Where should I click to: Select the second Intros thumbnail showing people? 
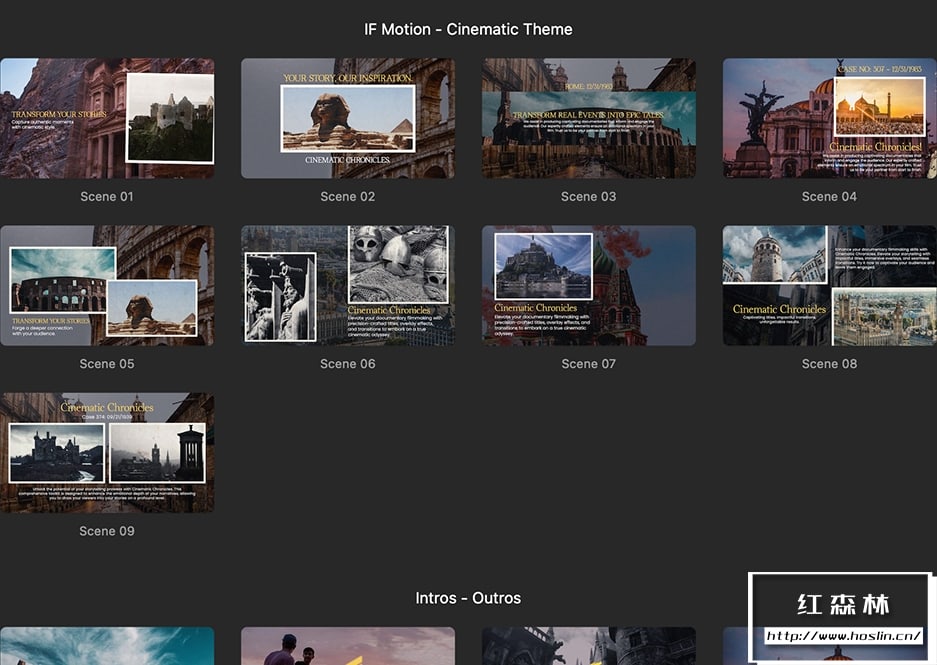click(x=347, y=647)
